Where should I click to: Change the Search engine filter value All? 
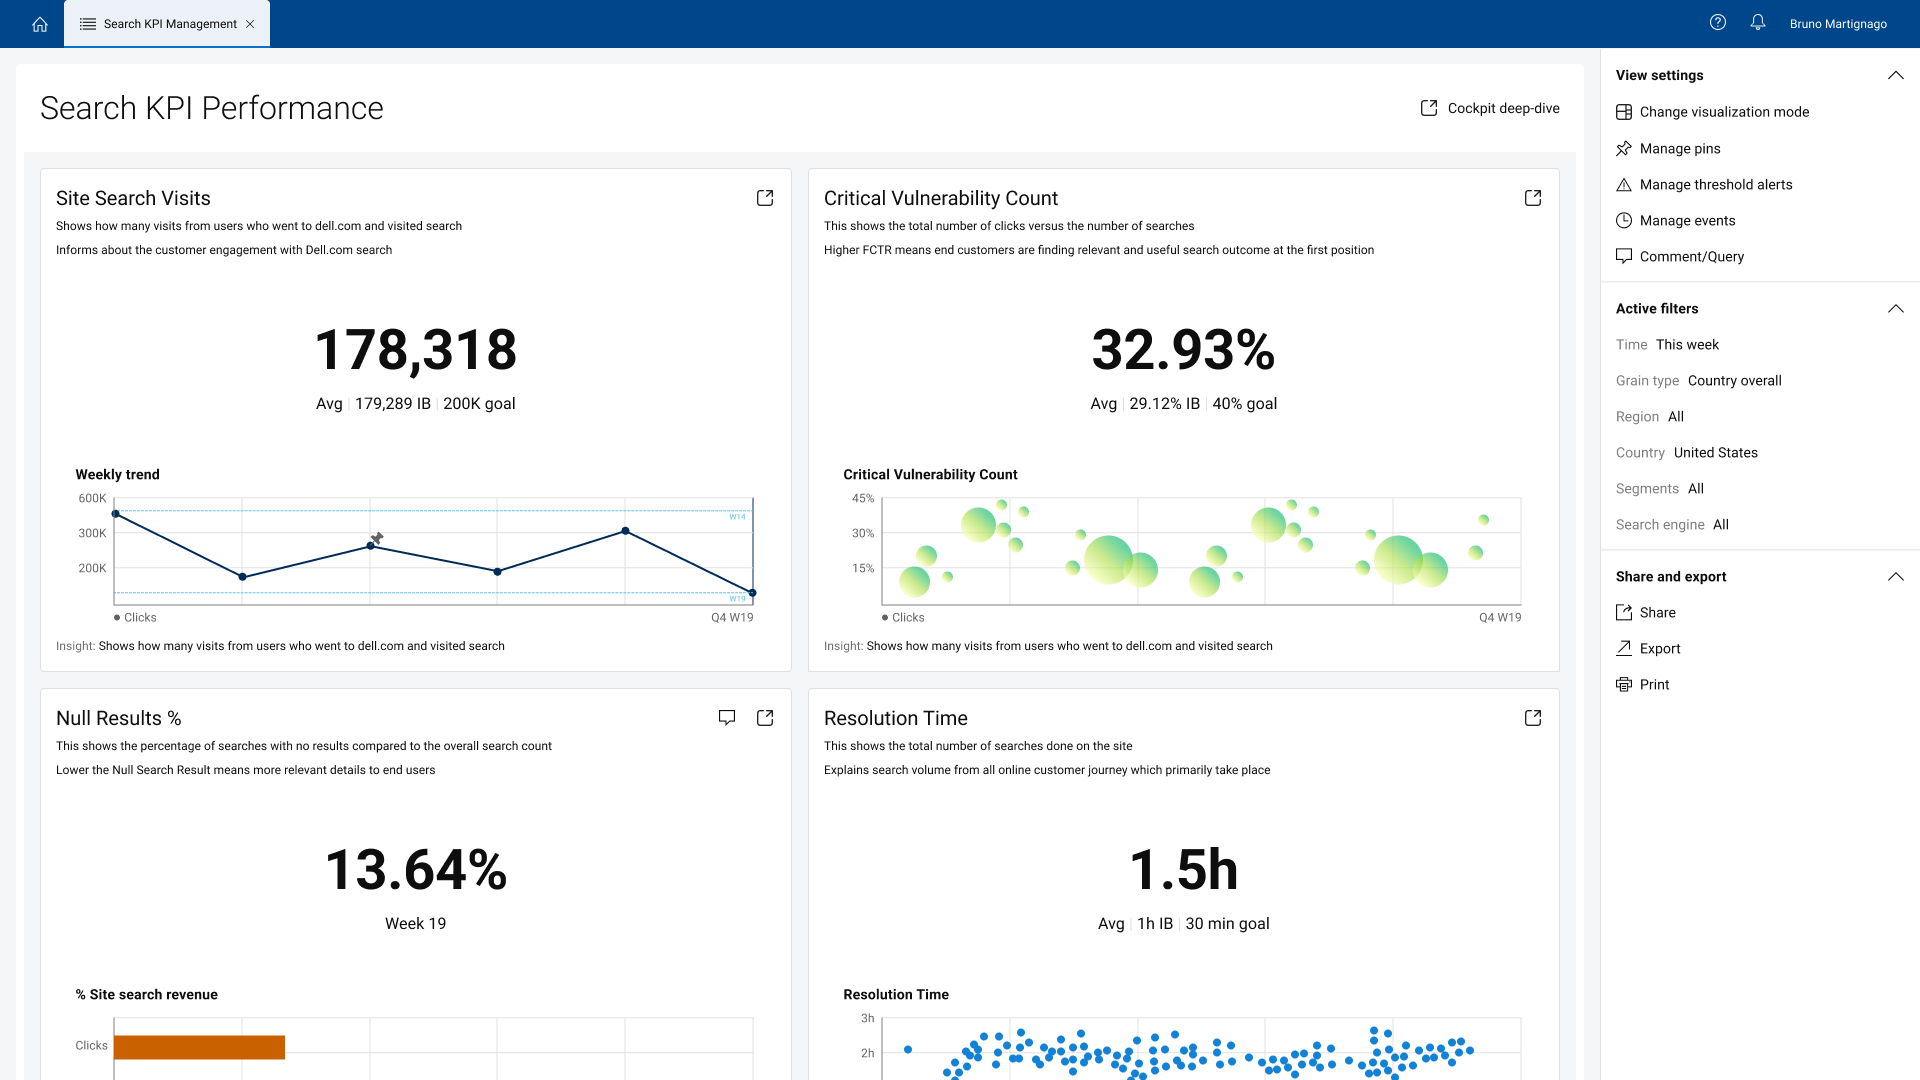pos(1721,524)
